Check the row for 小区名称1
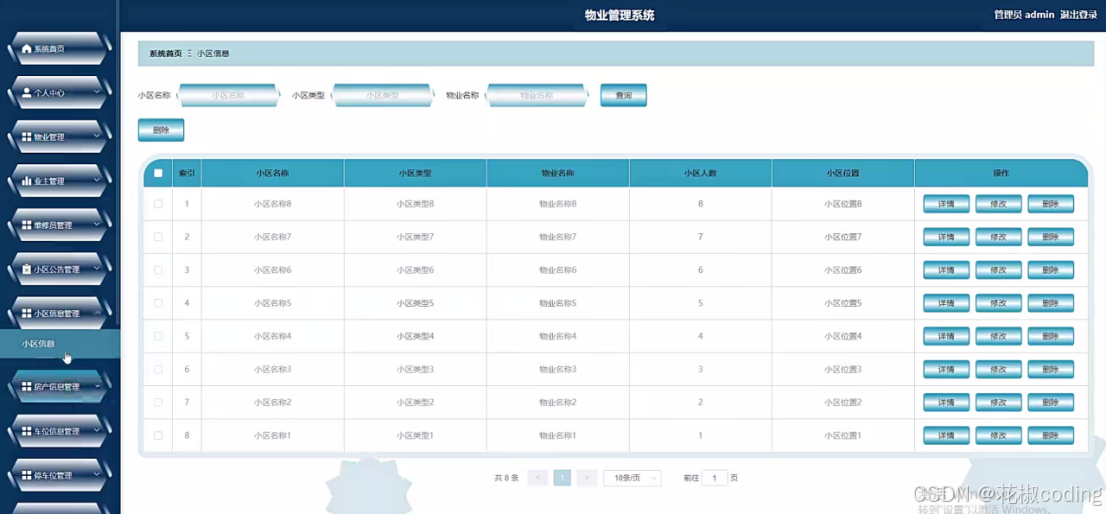The width and height of the screenshot is (1106, 514). (158, 436)
